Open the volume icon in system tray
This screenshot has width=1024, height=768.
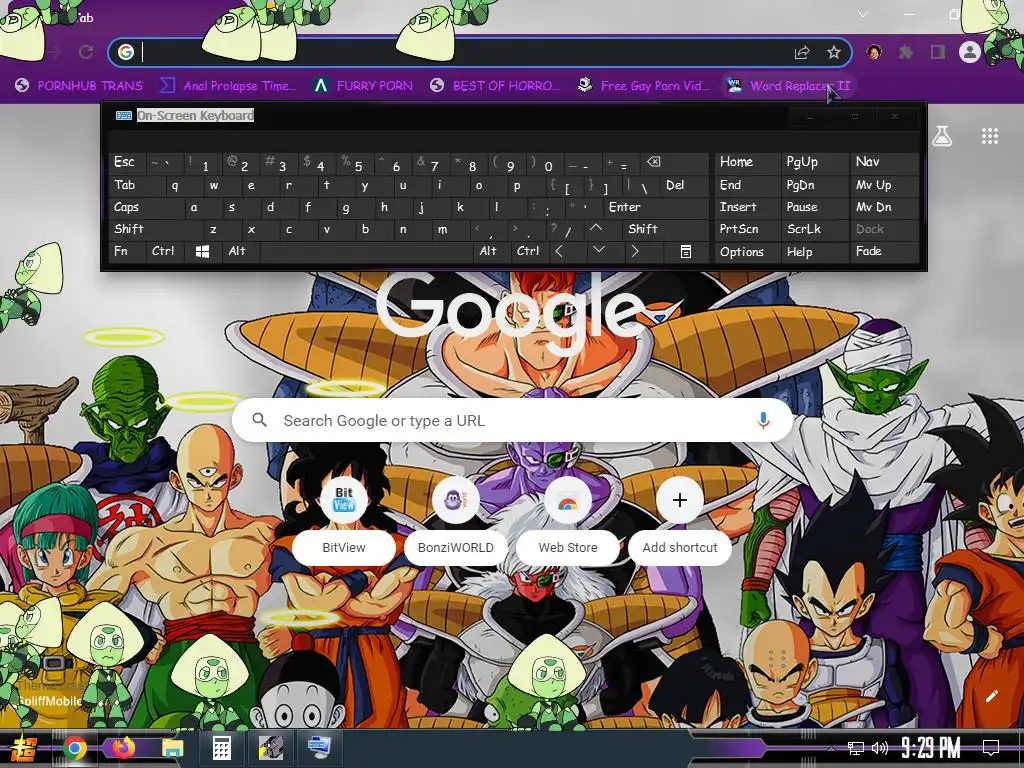tap(880, 748)
